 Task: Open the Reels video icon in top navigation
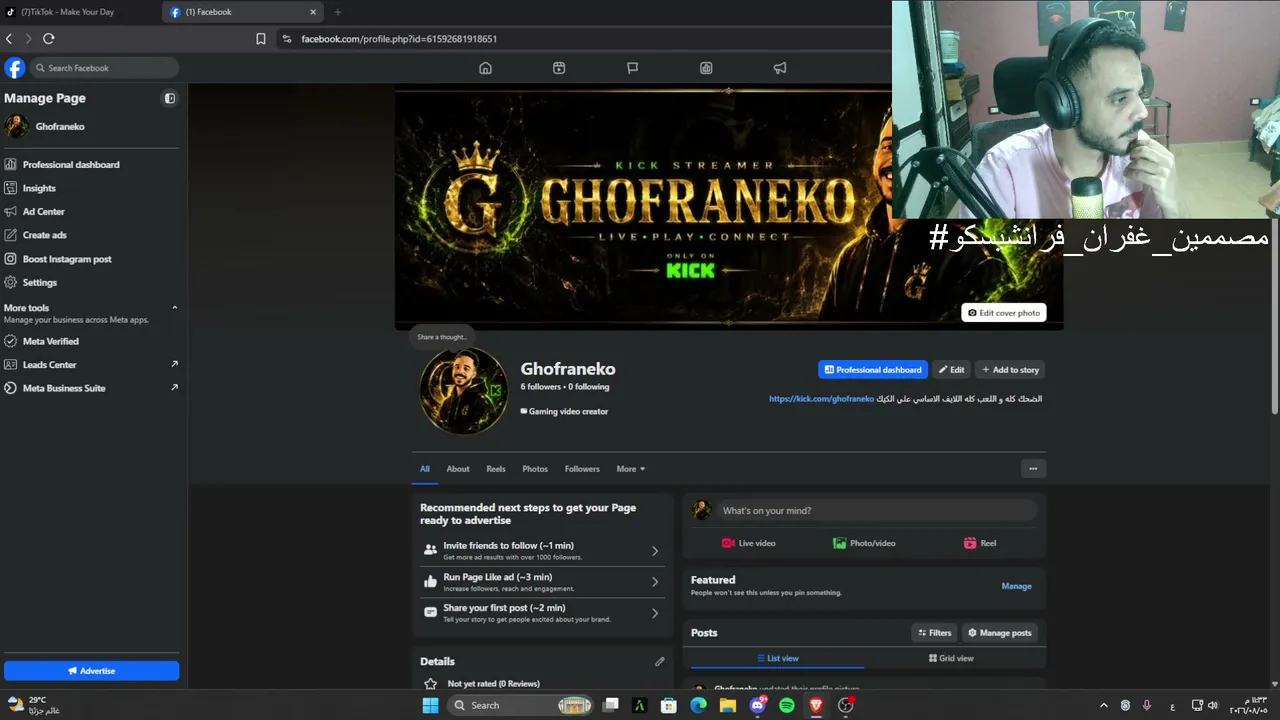pos(559,68)
